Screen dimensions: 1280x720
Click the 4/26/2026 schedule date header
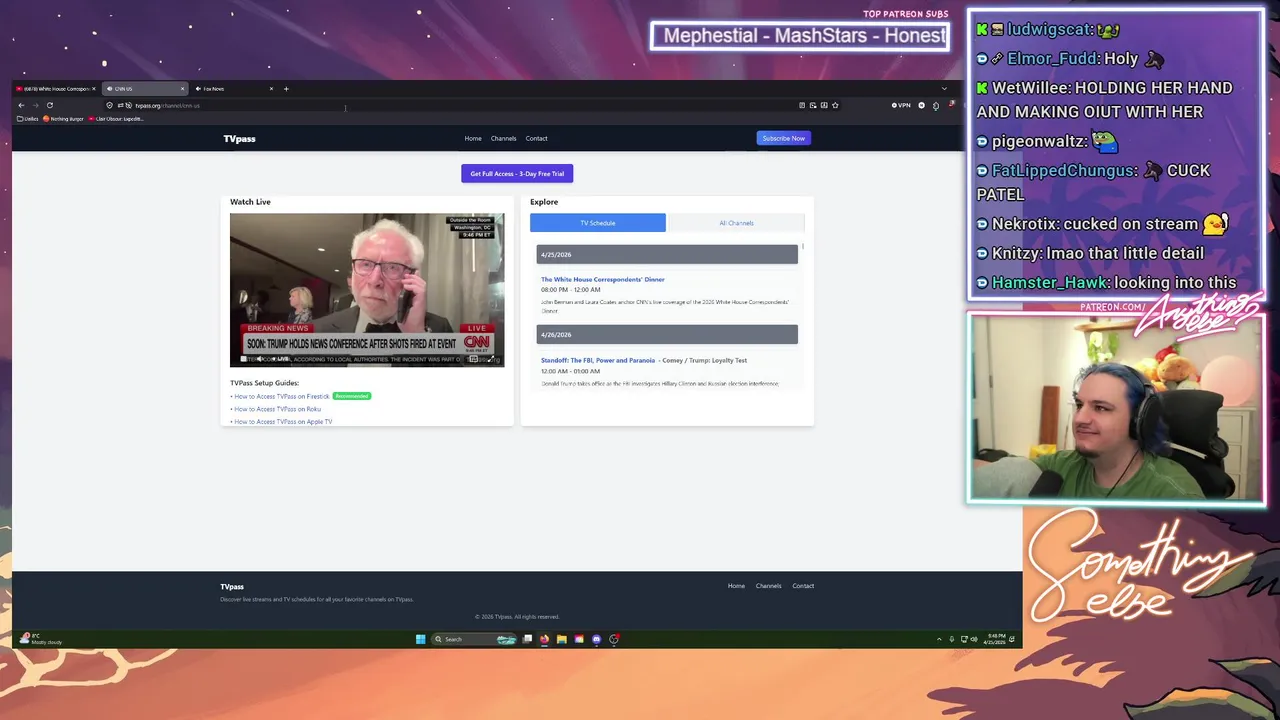click(667, 335)
